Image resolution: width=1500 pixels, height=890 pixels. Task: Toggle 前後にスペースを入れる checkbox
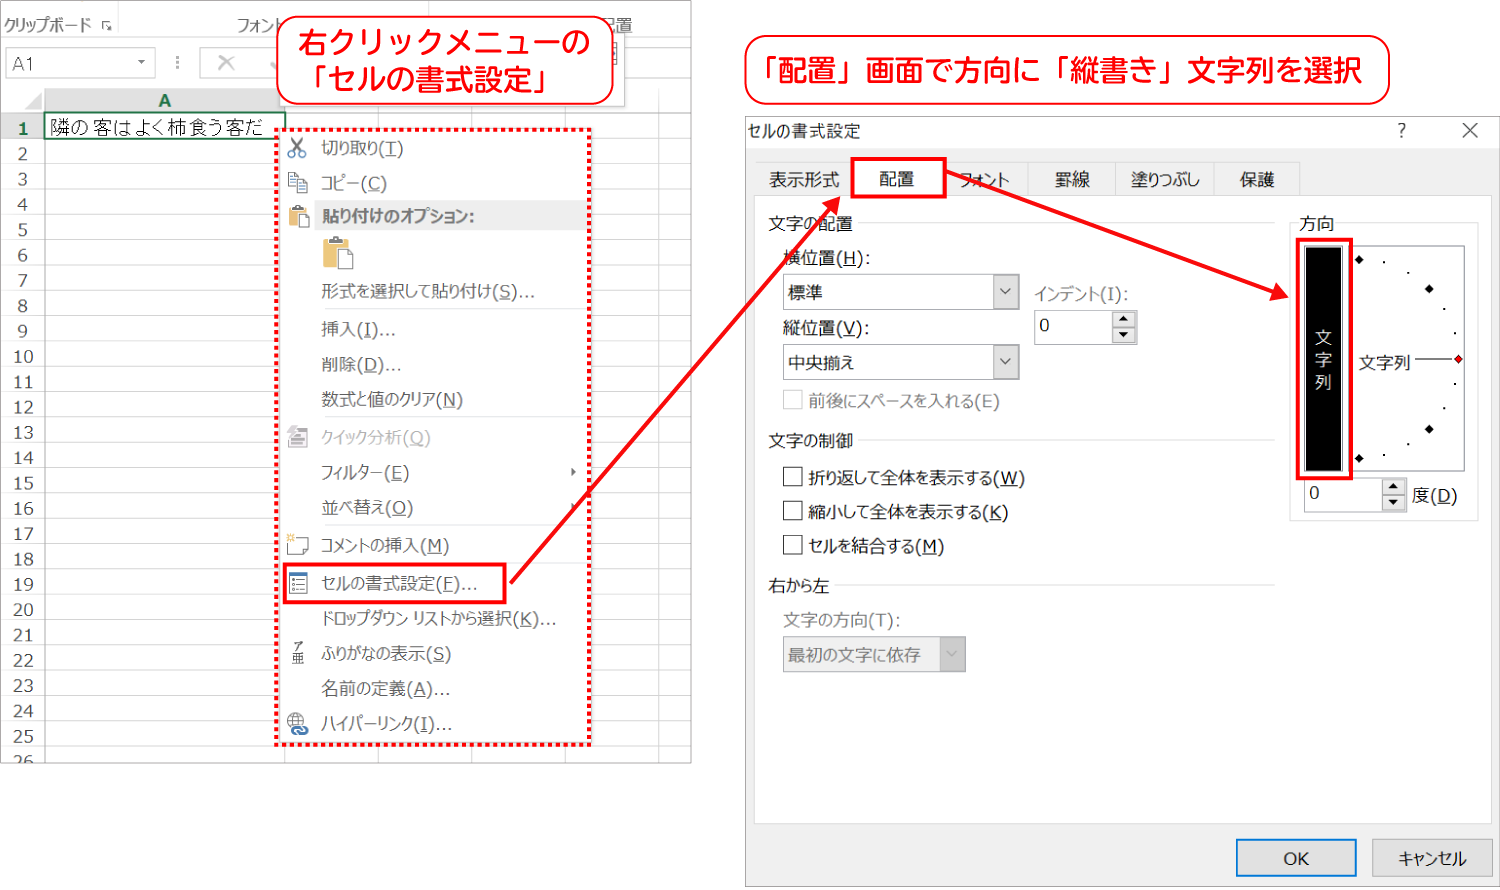(x=792, y=400)
